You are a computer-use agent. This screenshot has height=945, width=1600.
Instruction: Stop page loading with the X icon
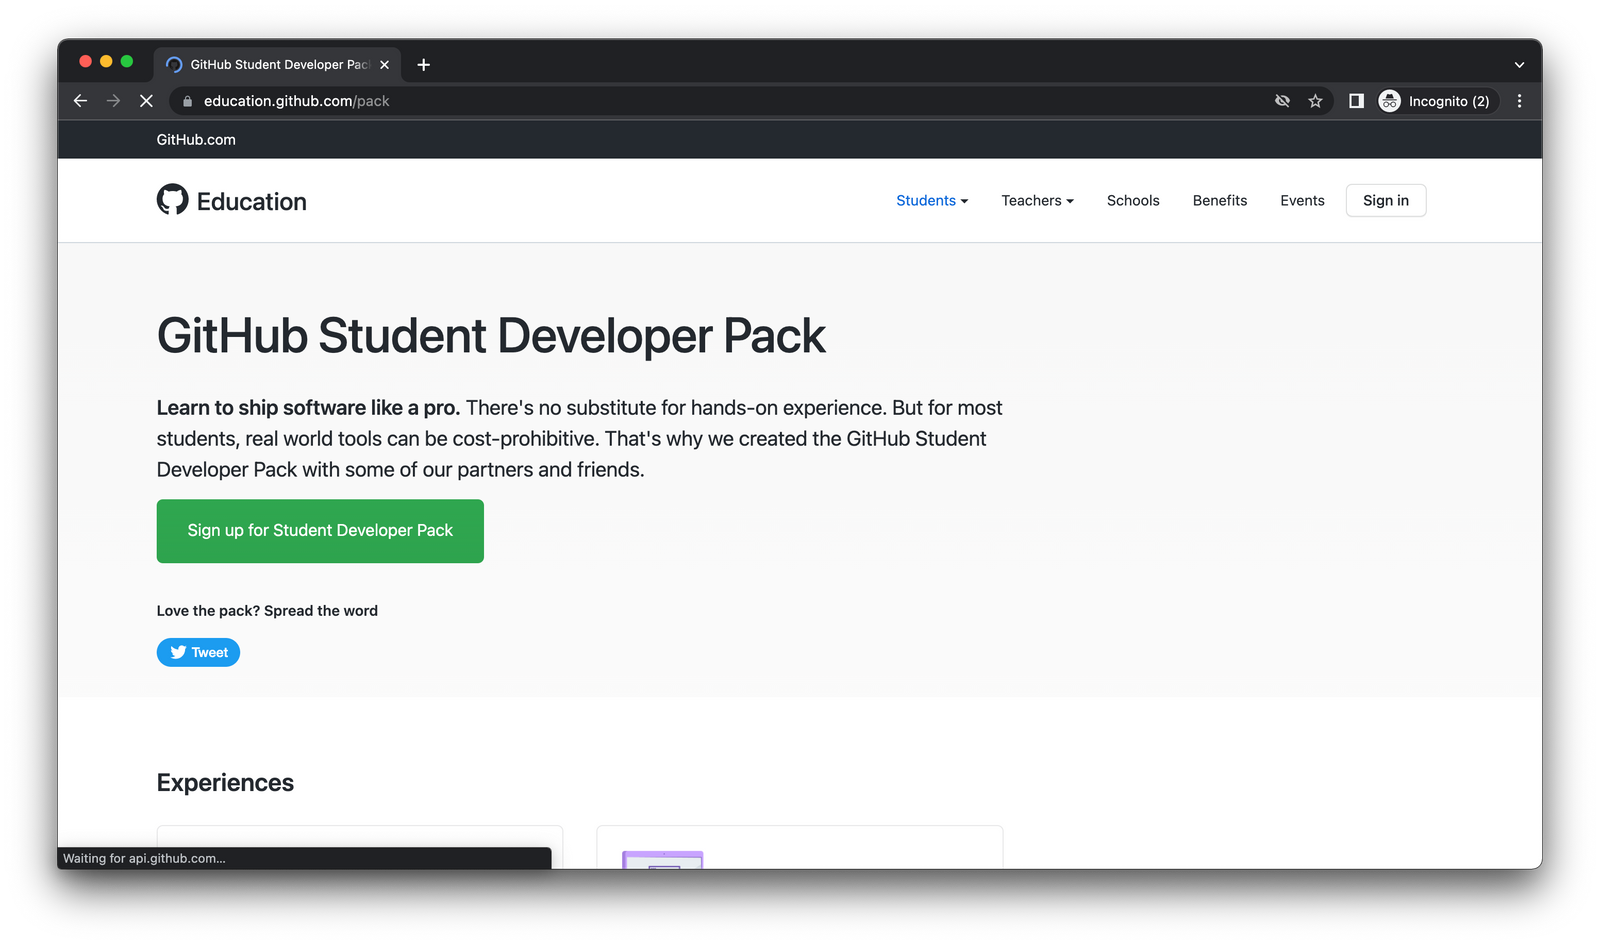146,101
